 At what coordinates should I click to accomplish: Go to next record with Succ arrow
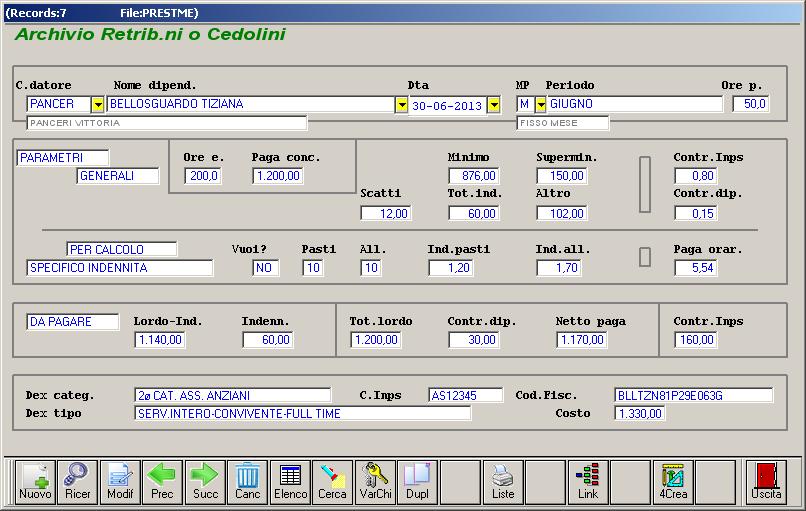coord(205,482)
